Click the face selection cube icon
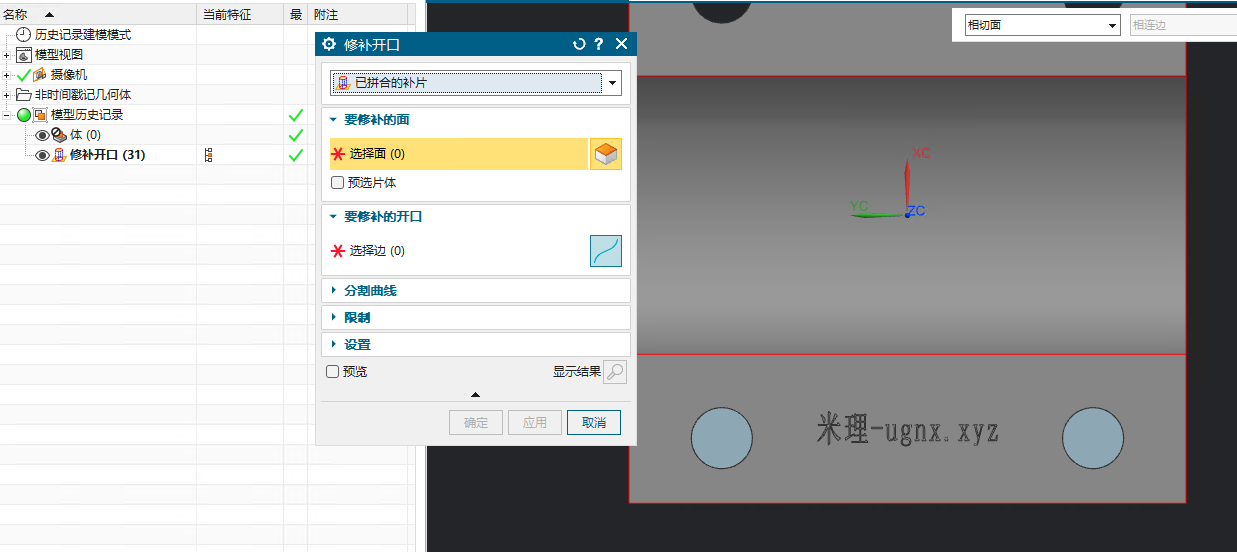 (x=606, y=154)
